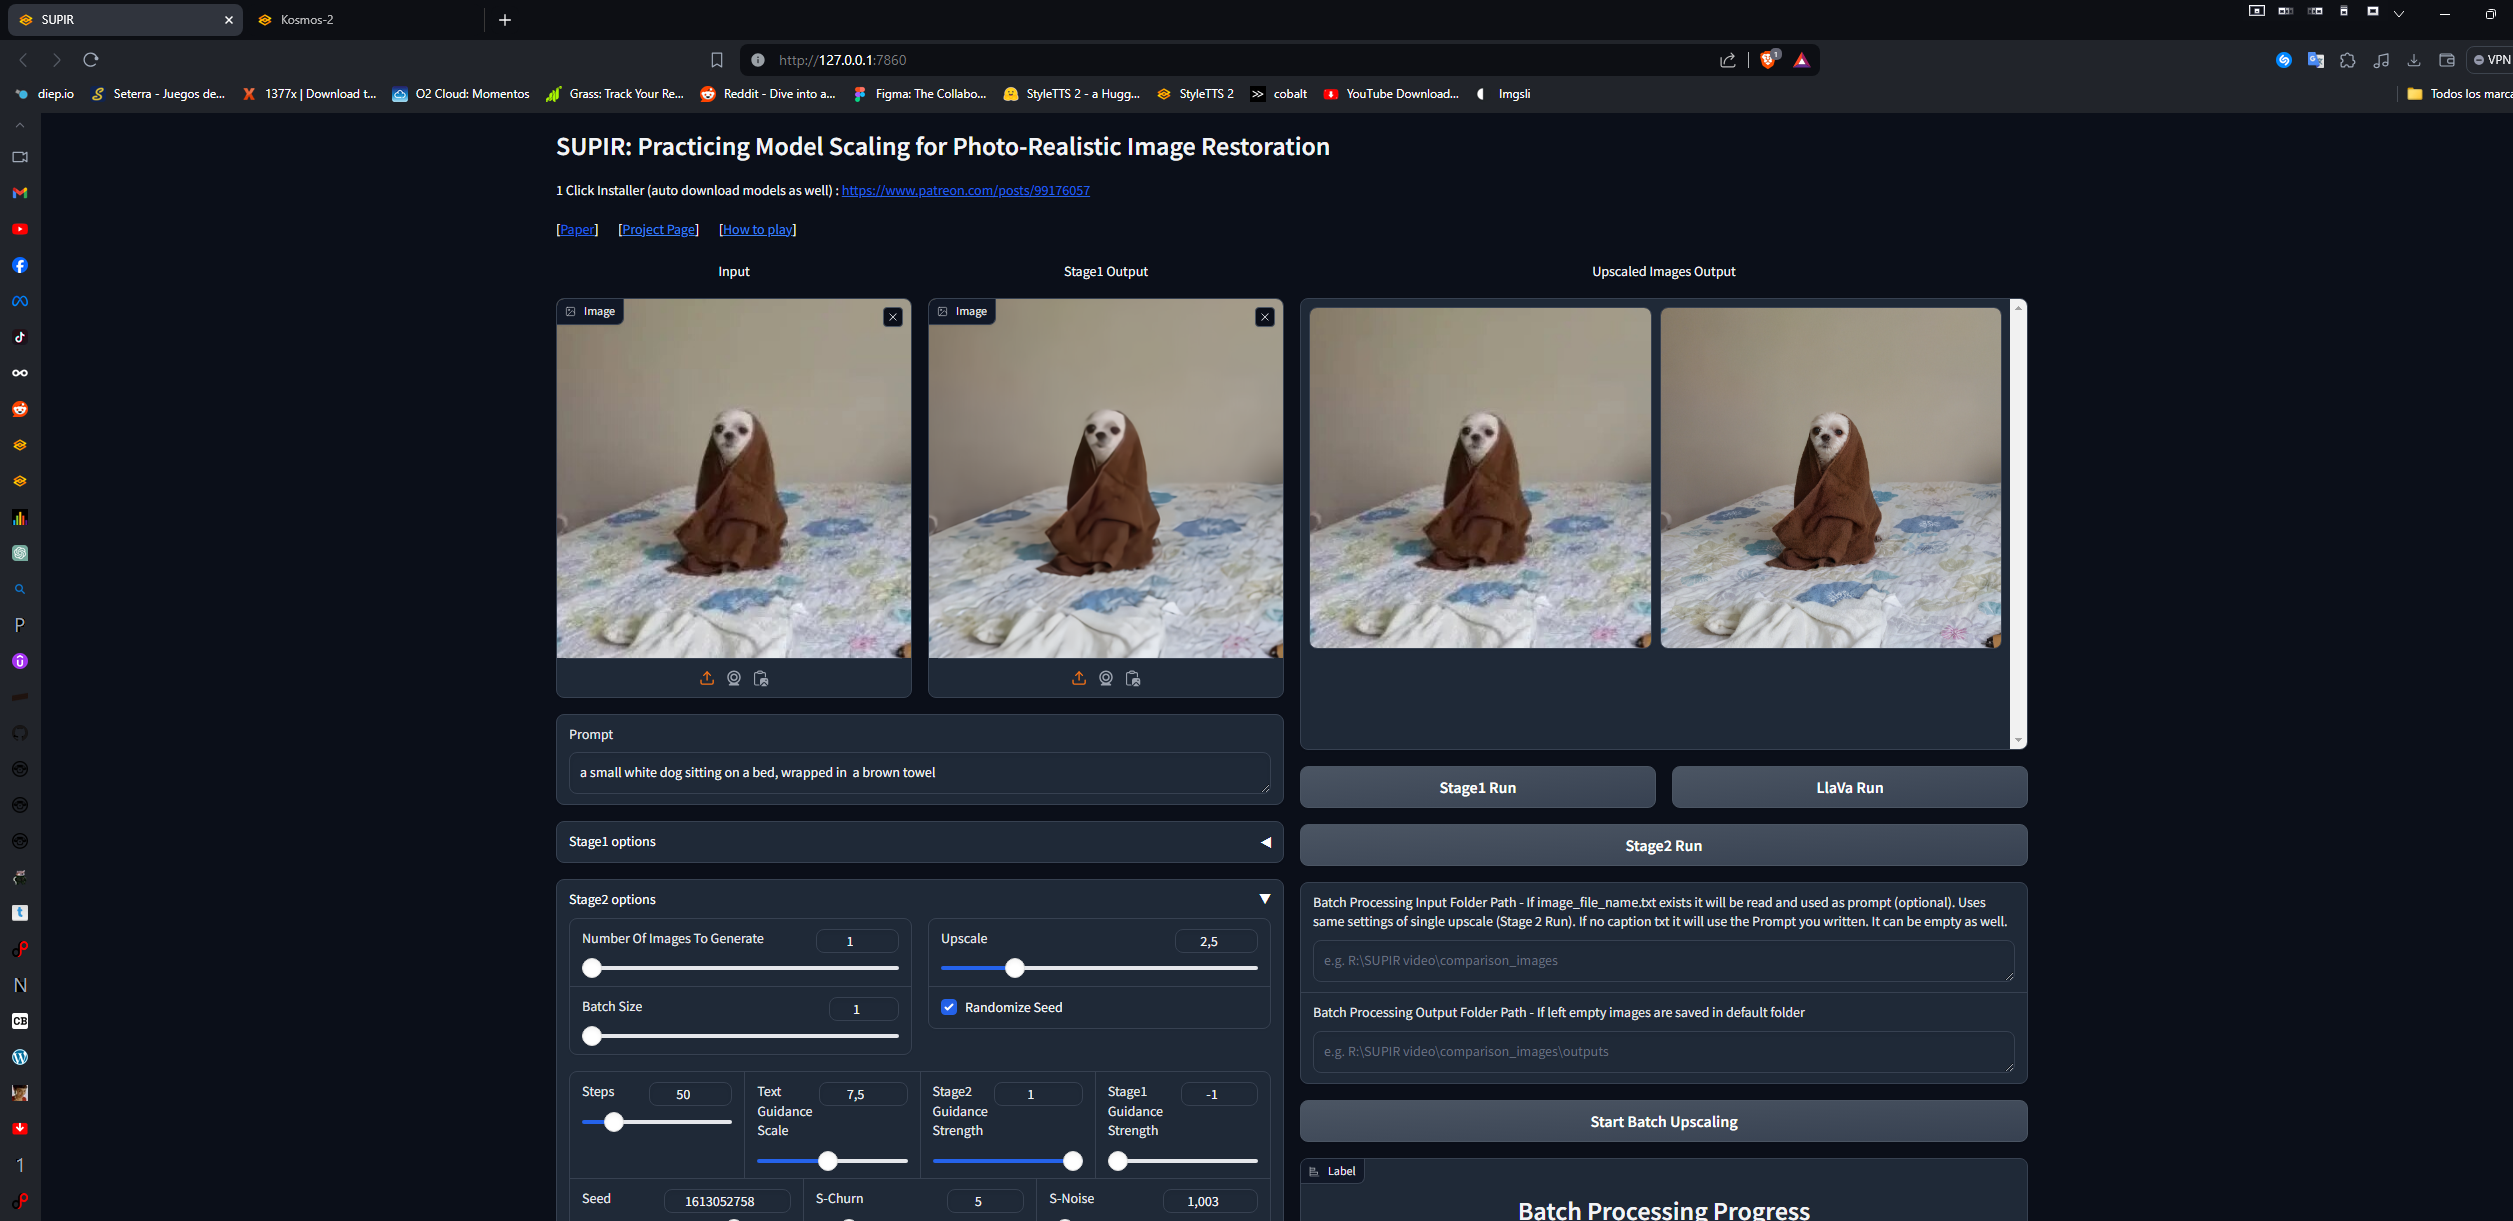The width and height of the screenshot is (2513, 1221).
Task: Click clipboard paste icon under Input image
Action: [x=761, y=678]
